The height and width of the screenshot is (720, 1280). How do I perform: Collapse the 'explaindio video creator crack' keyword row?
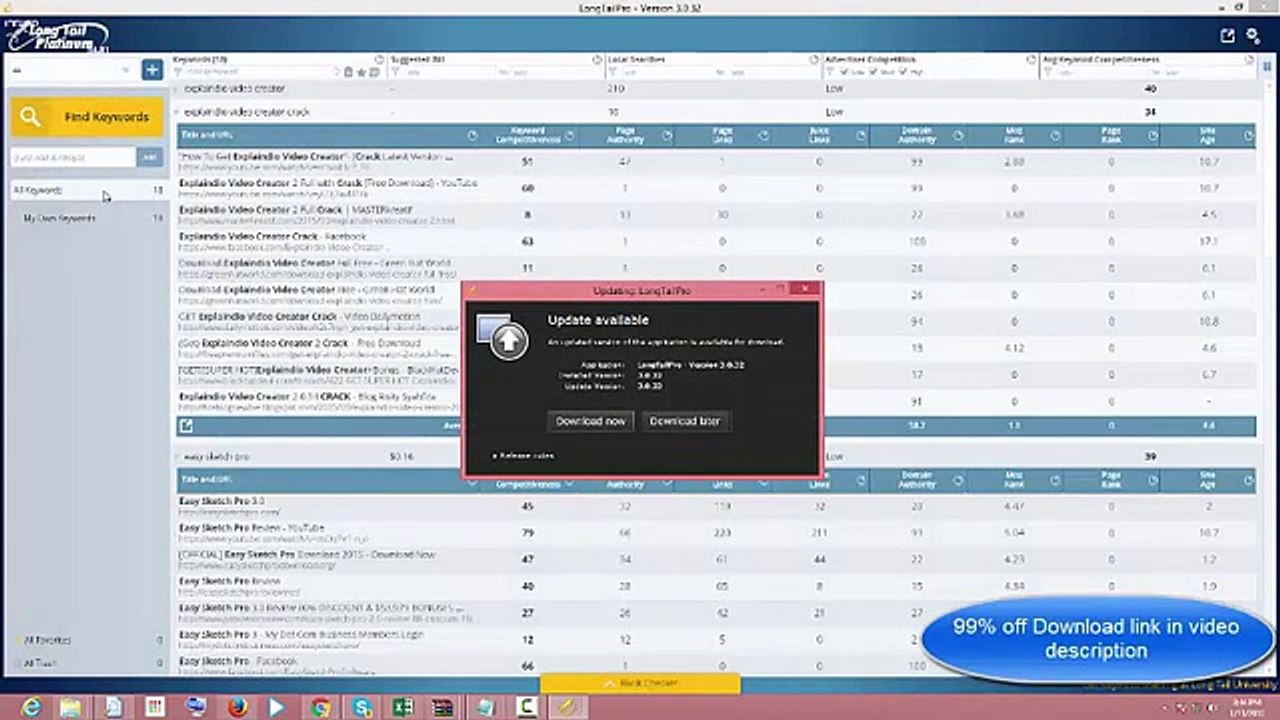click(178, 112)
